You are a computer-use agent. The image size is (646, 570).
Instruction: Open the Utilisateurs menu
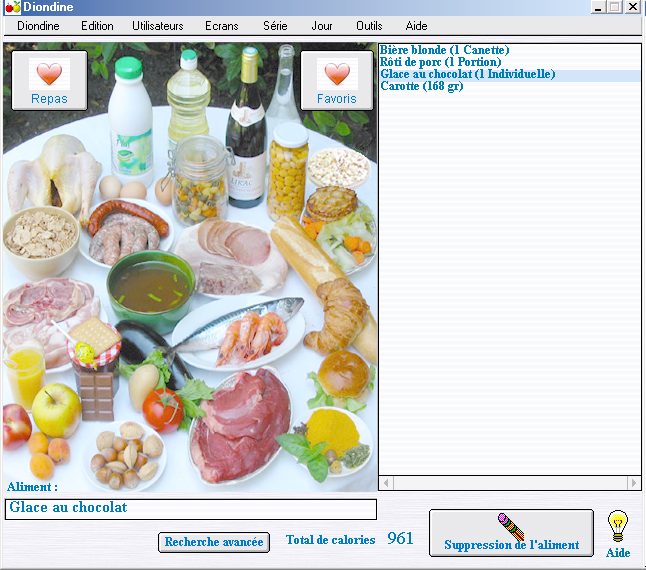pyautogui.click(x=158, y=26)
